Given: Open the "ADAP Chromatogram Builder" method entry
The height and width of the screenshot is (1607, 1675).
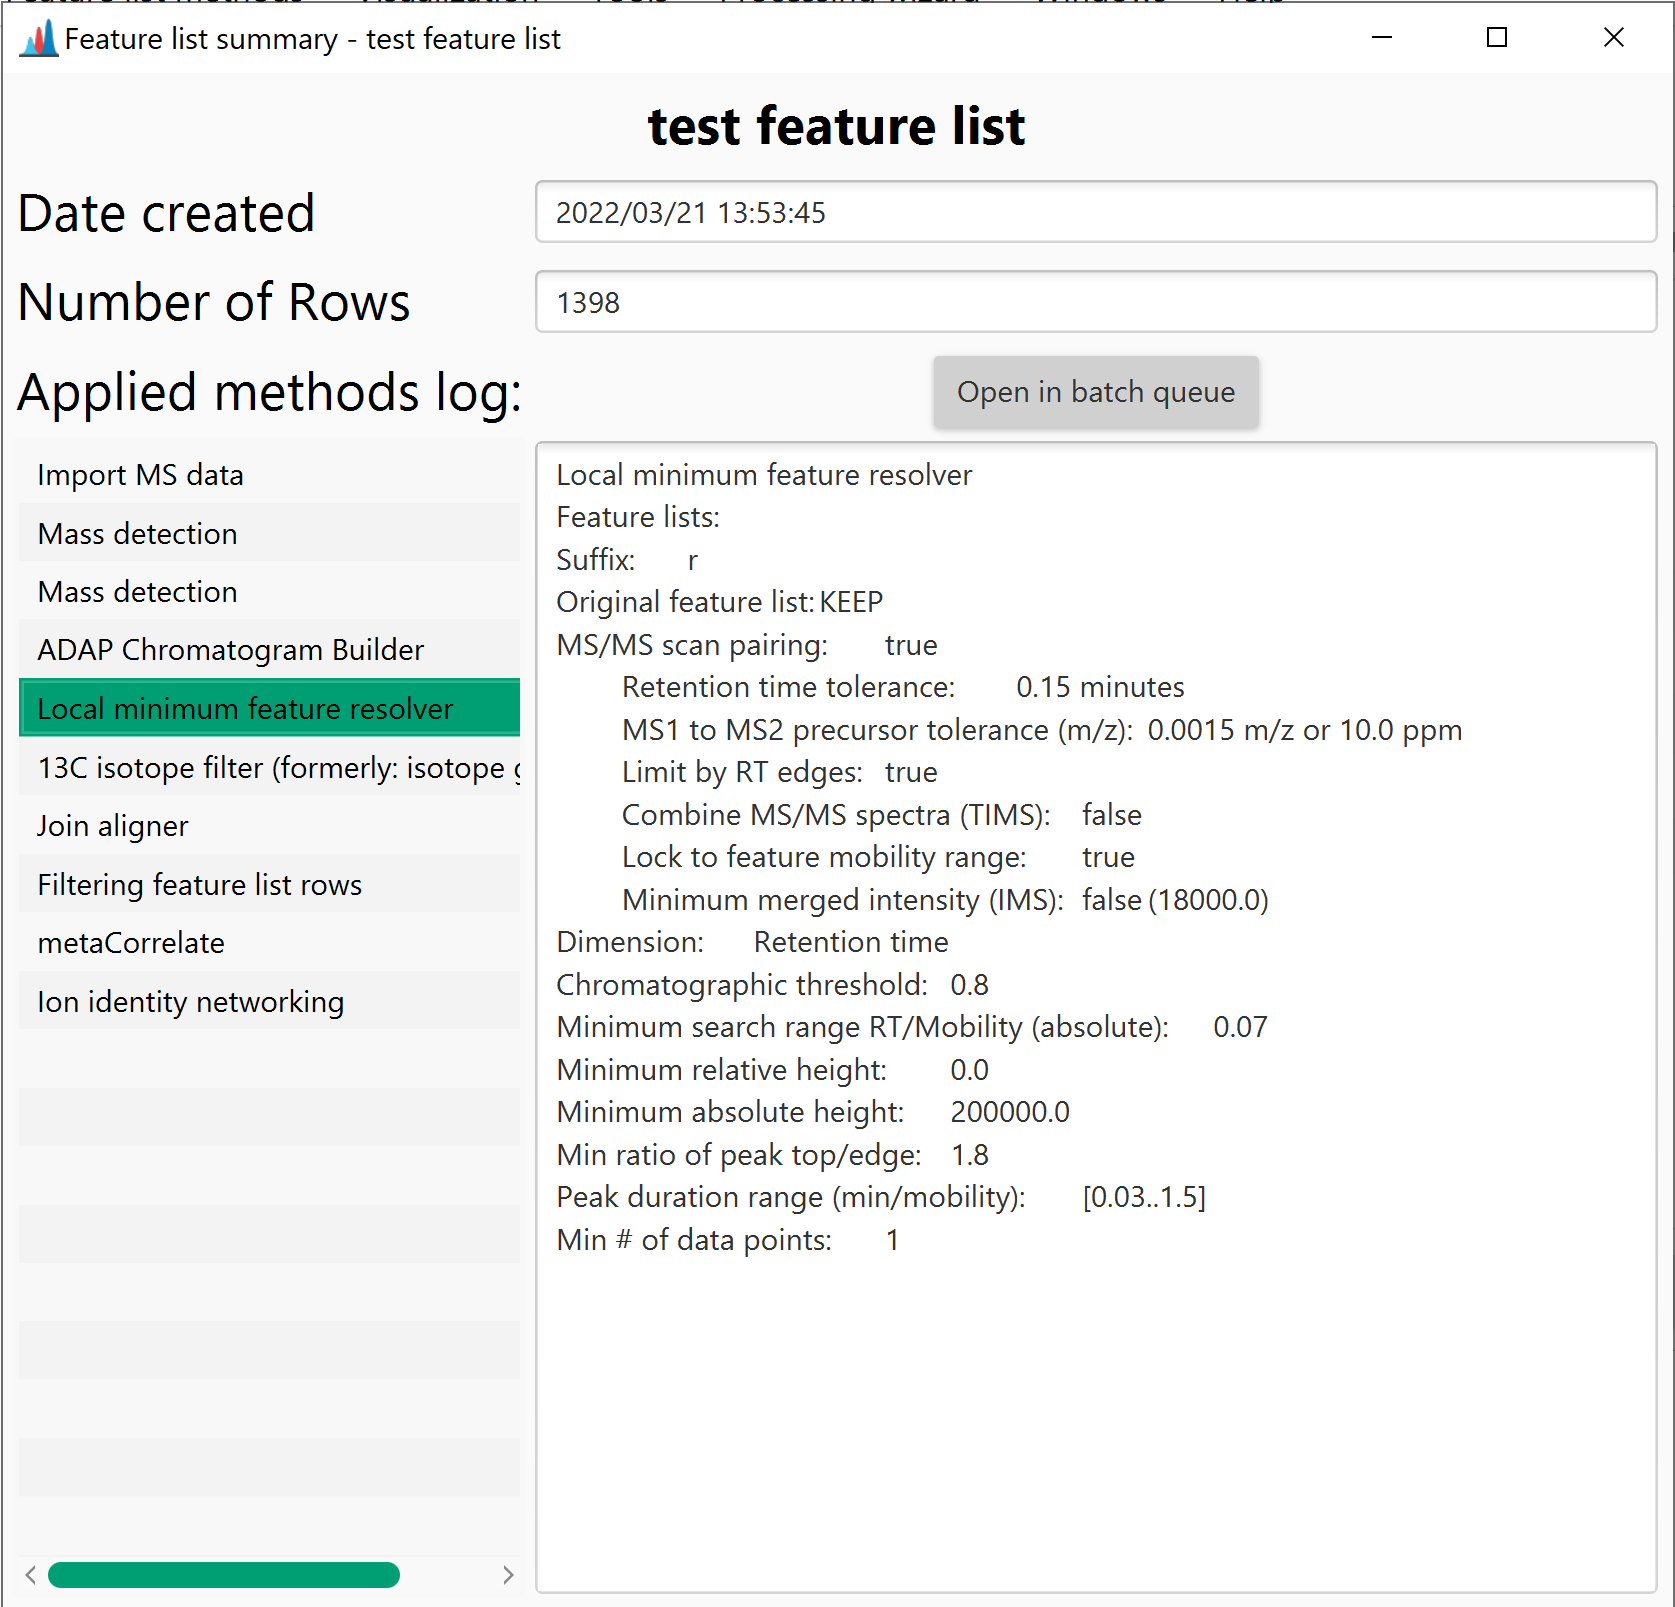Looking at the screenshot, I should [x=230, y=649].
